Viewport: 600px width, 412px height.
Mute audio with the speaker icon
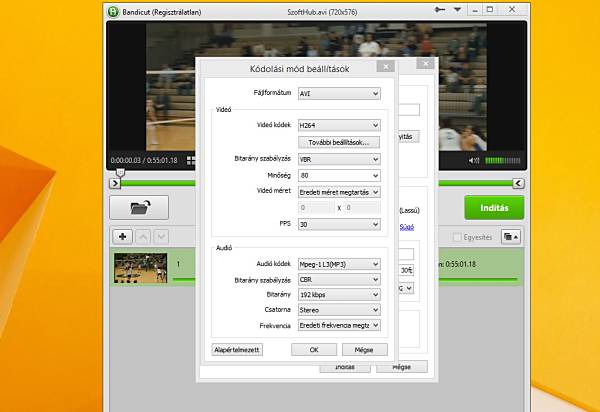(x=474, y=160)
